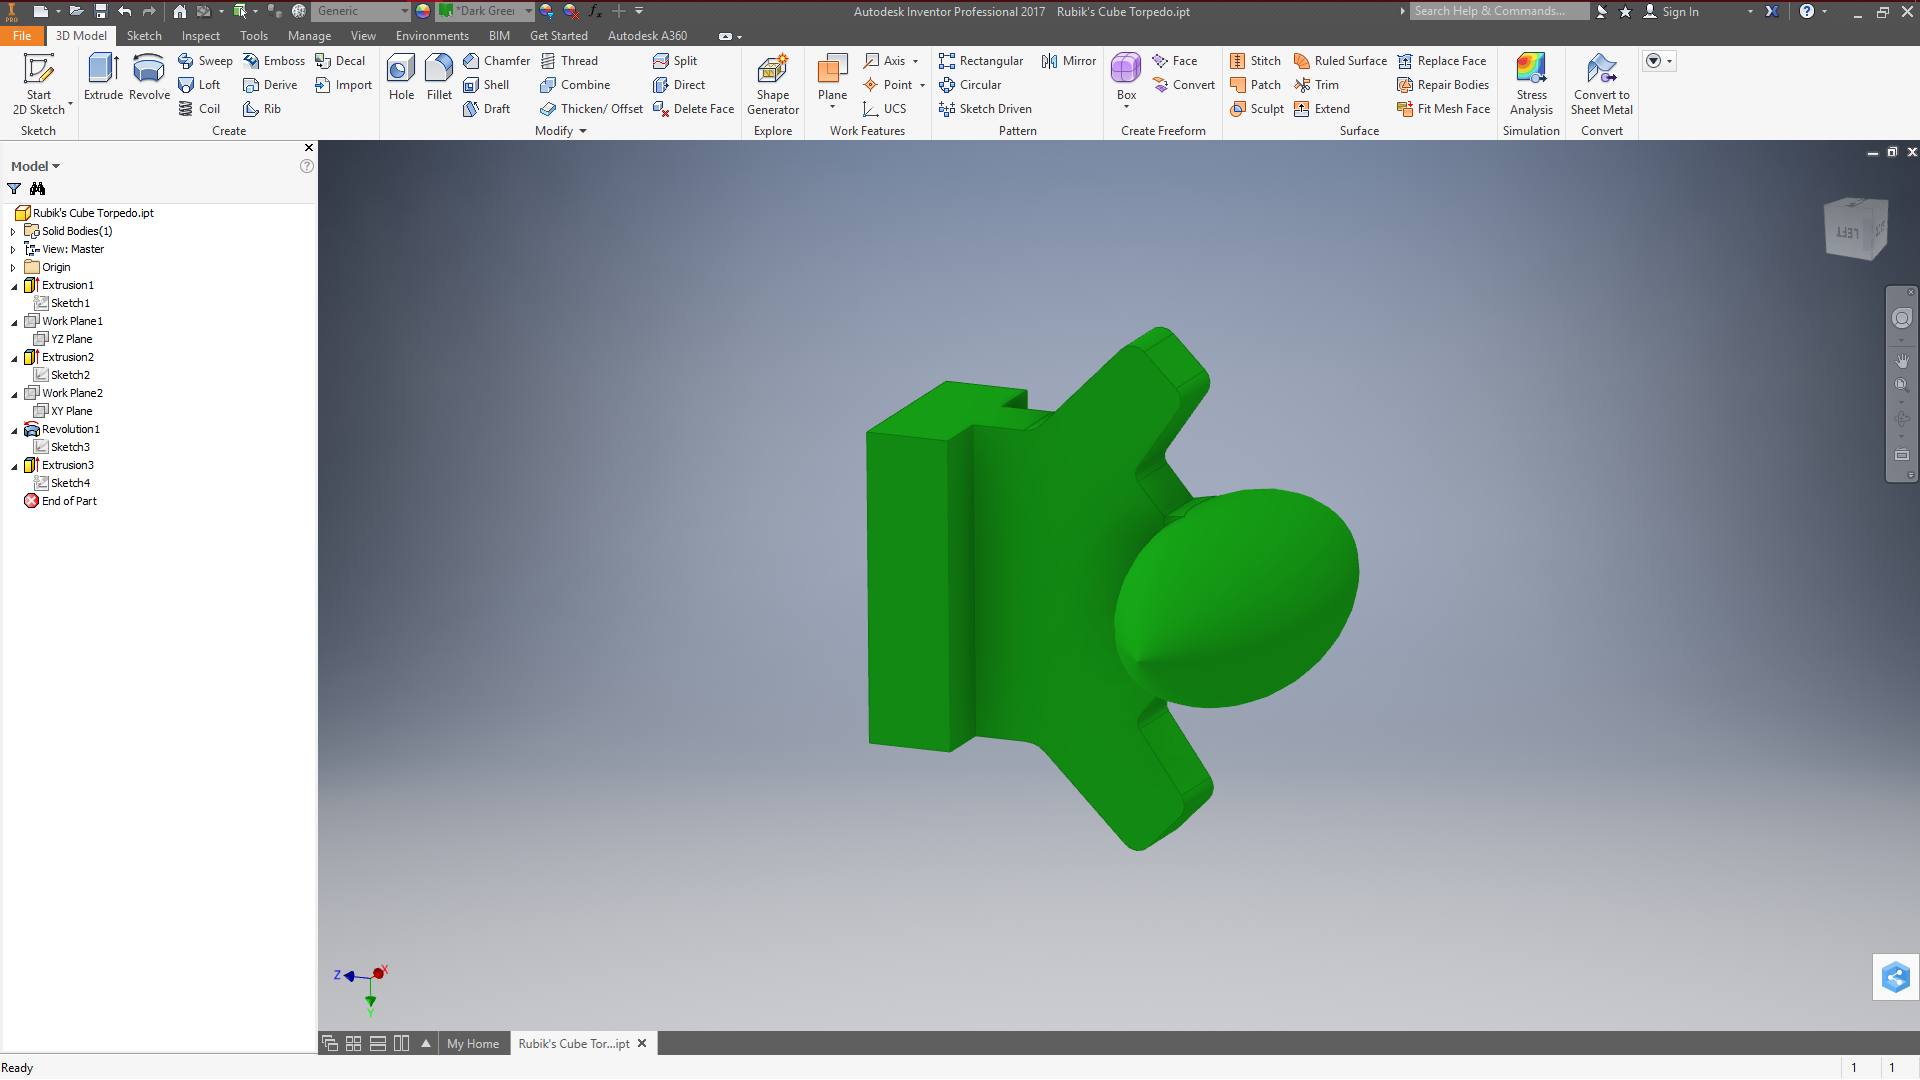Open the Full Navigation Wheel
Image resolution: width=1920 pixels, height=1080 pixels.
pos(1901,318)
